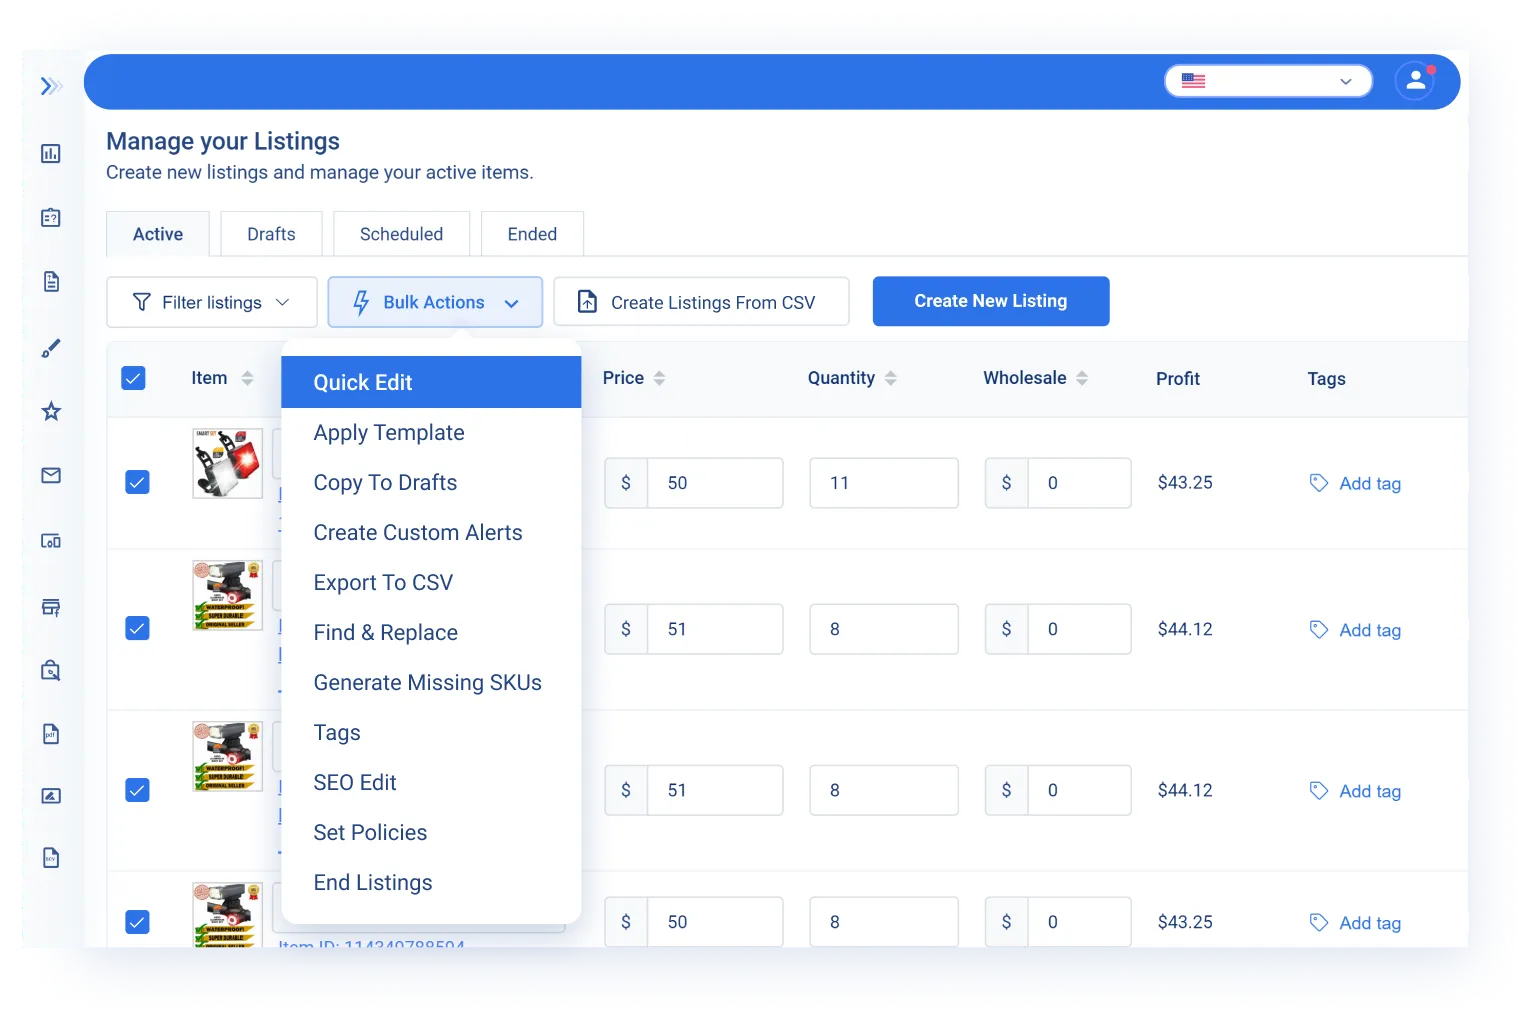
Task: Switch to the Scheduled tab
Action: coord(401,234)
